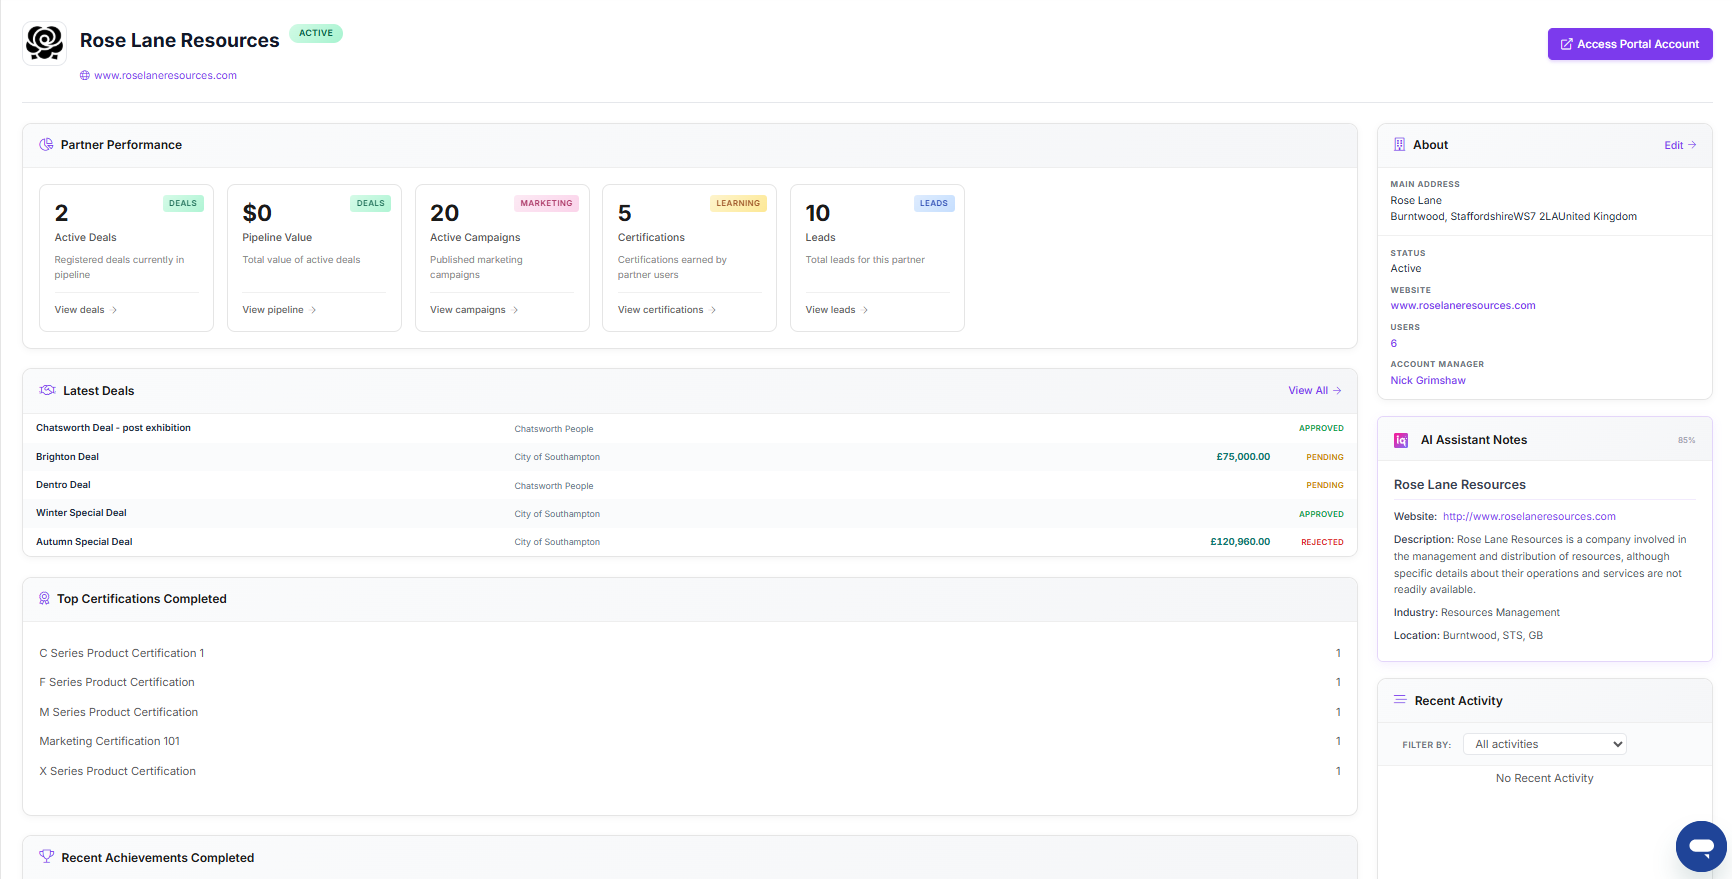Click the Rose Lane Resources rose logo
The image size is (1732, 879).
(x=45, y=43)
